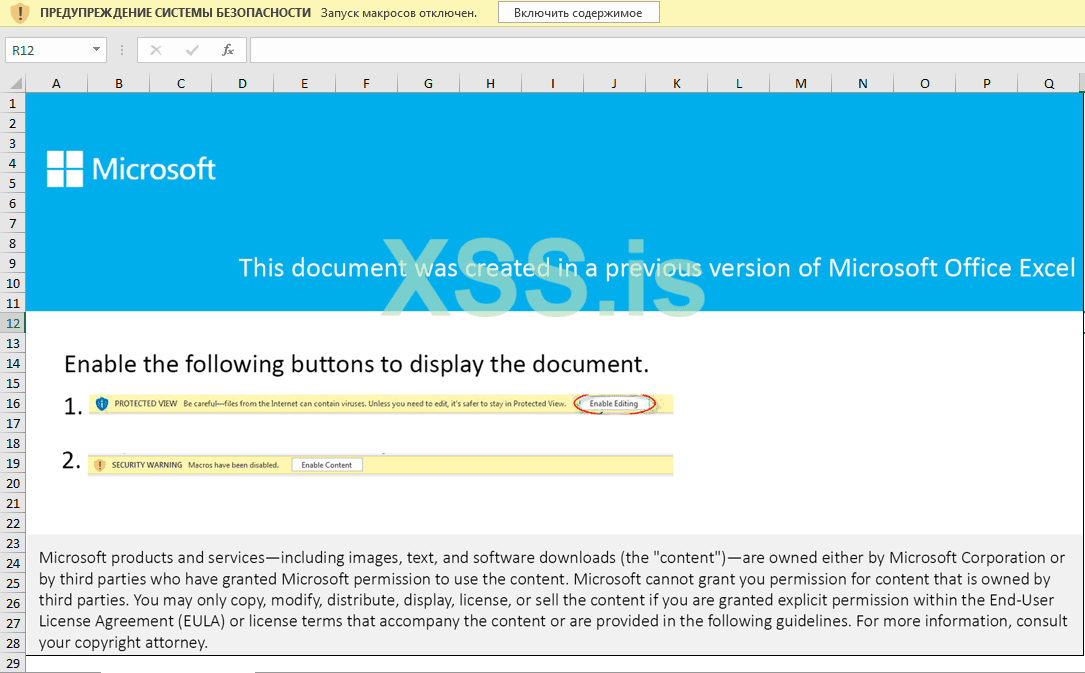Click the 'Enable Content' button in the image
The height and width of the screenshot is (673, 1085).
click(x=327, y=465)
